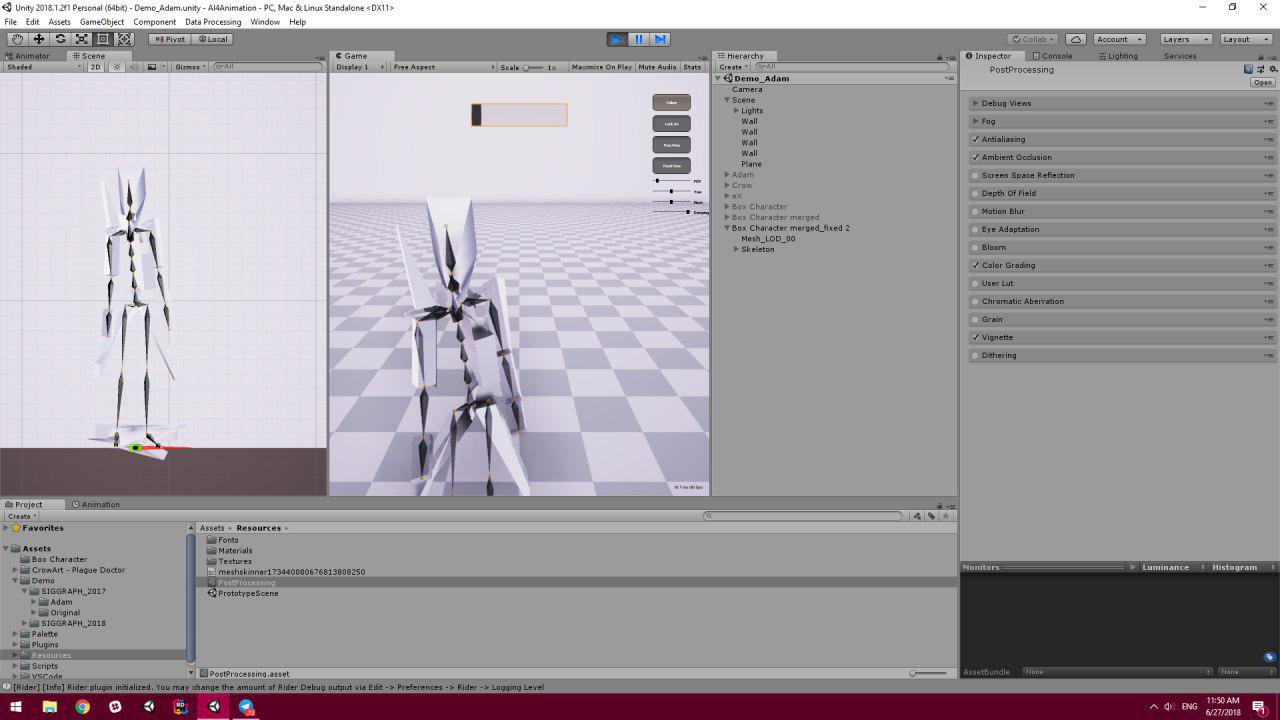
Task: Open the GameObject menu
Action: tap(101, 21)
